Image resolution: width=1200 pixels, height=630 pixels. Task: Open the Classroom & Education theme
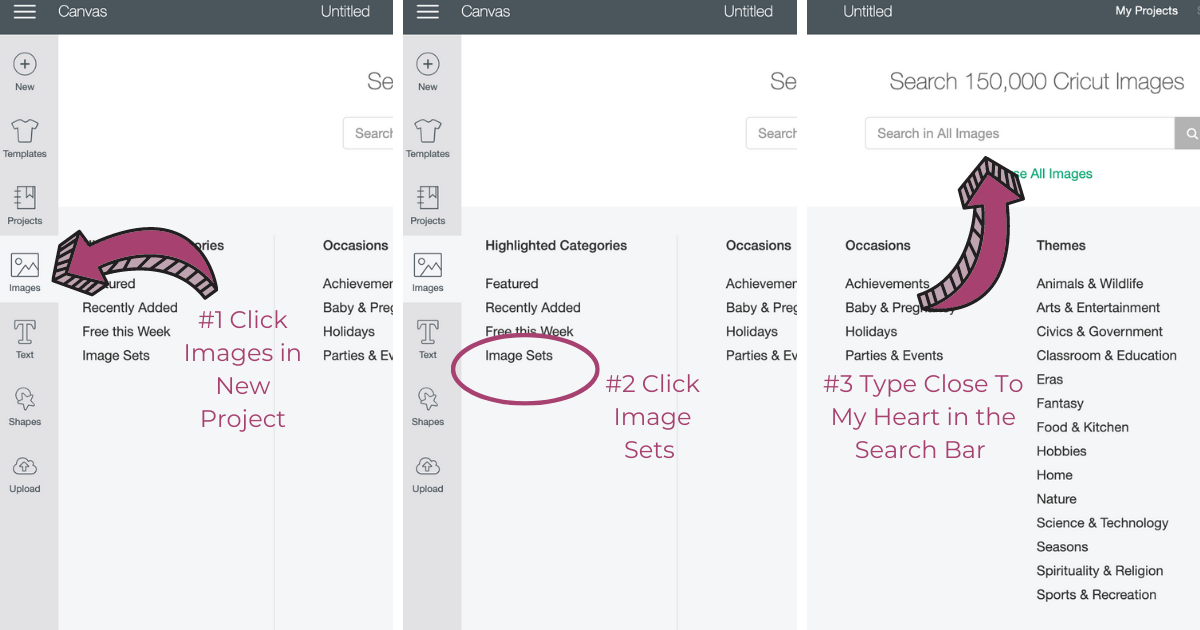(x=1106, y=356)
